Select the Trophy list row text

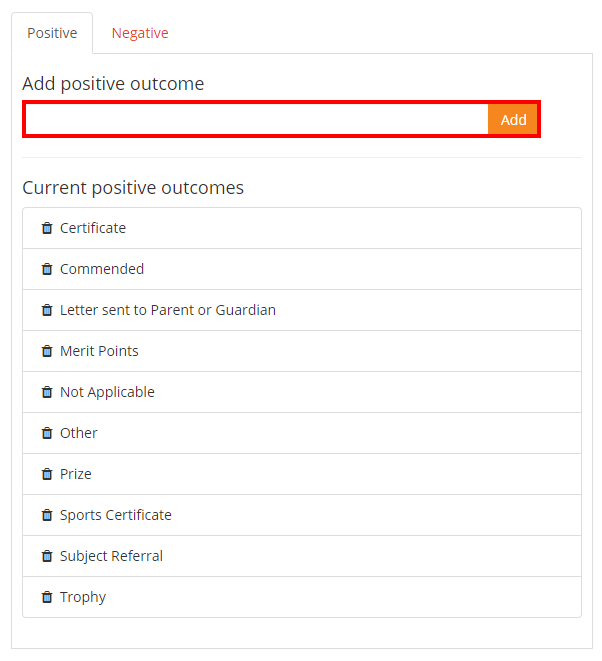[x=83, y=597]
